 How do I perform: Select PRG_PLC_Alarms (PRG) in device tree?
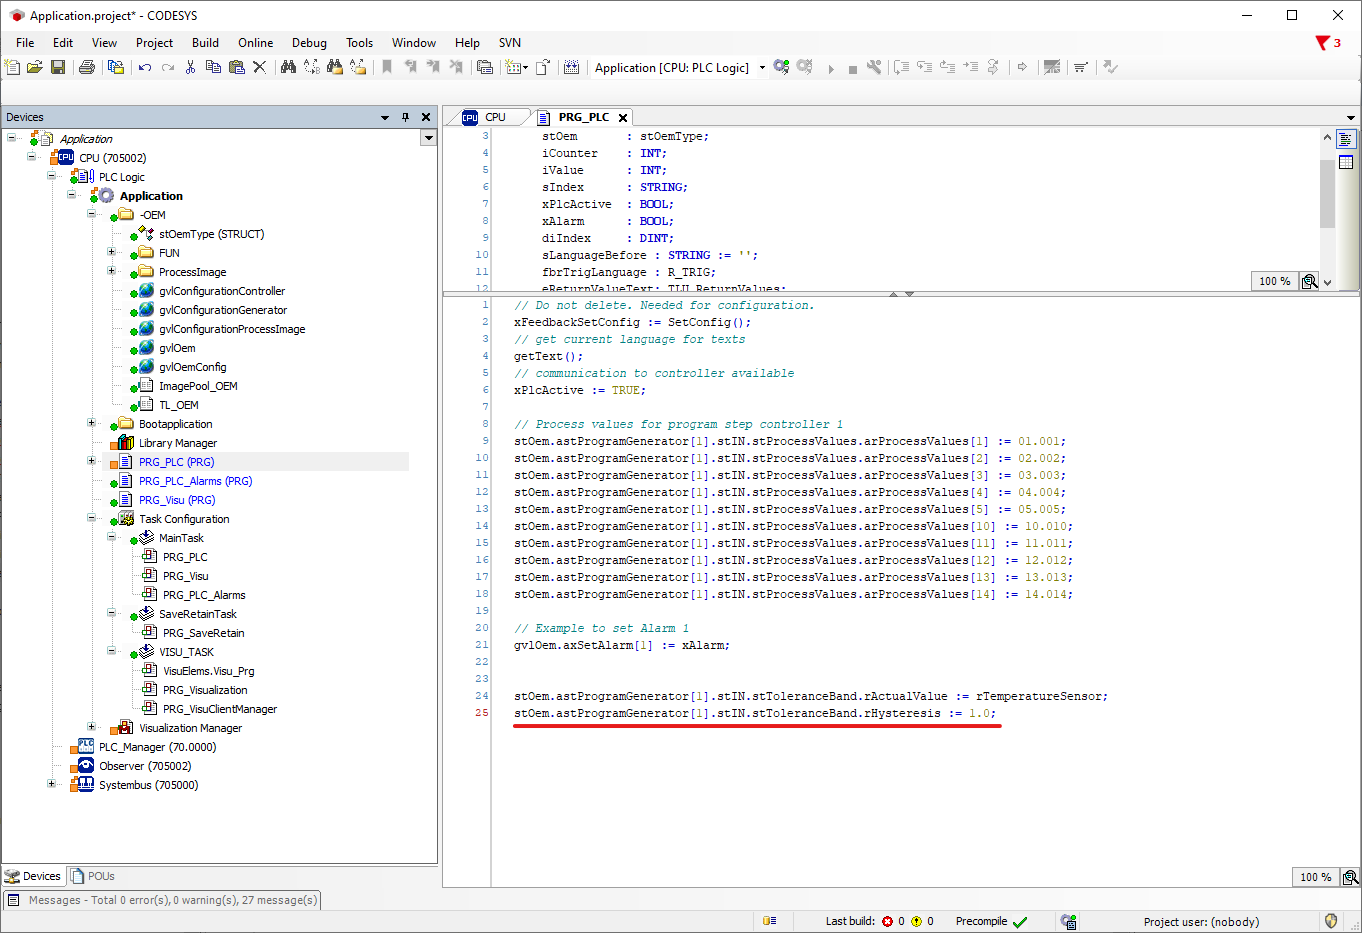[195, 481]
